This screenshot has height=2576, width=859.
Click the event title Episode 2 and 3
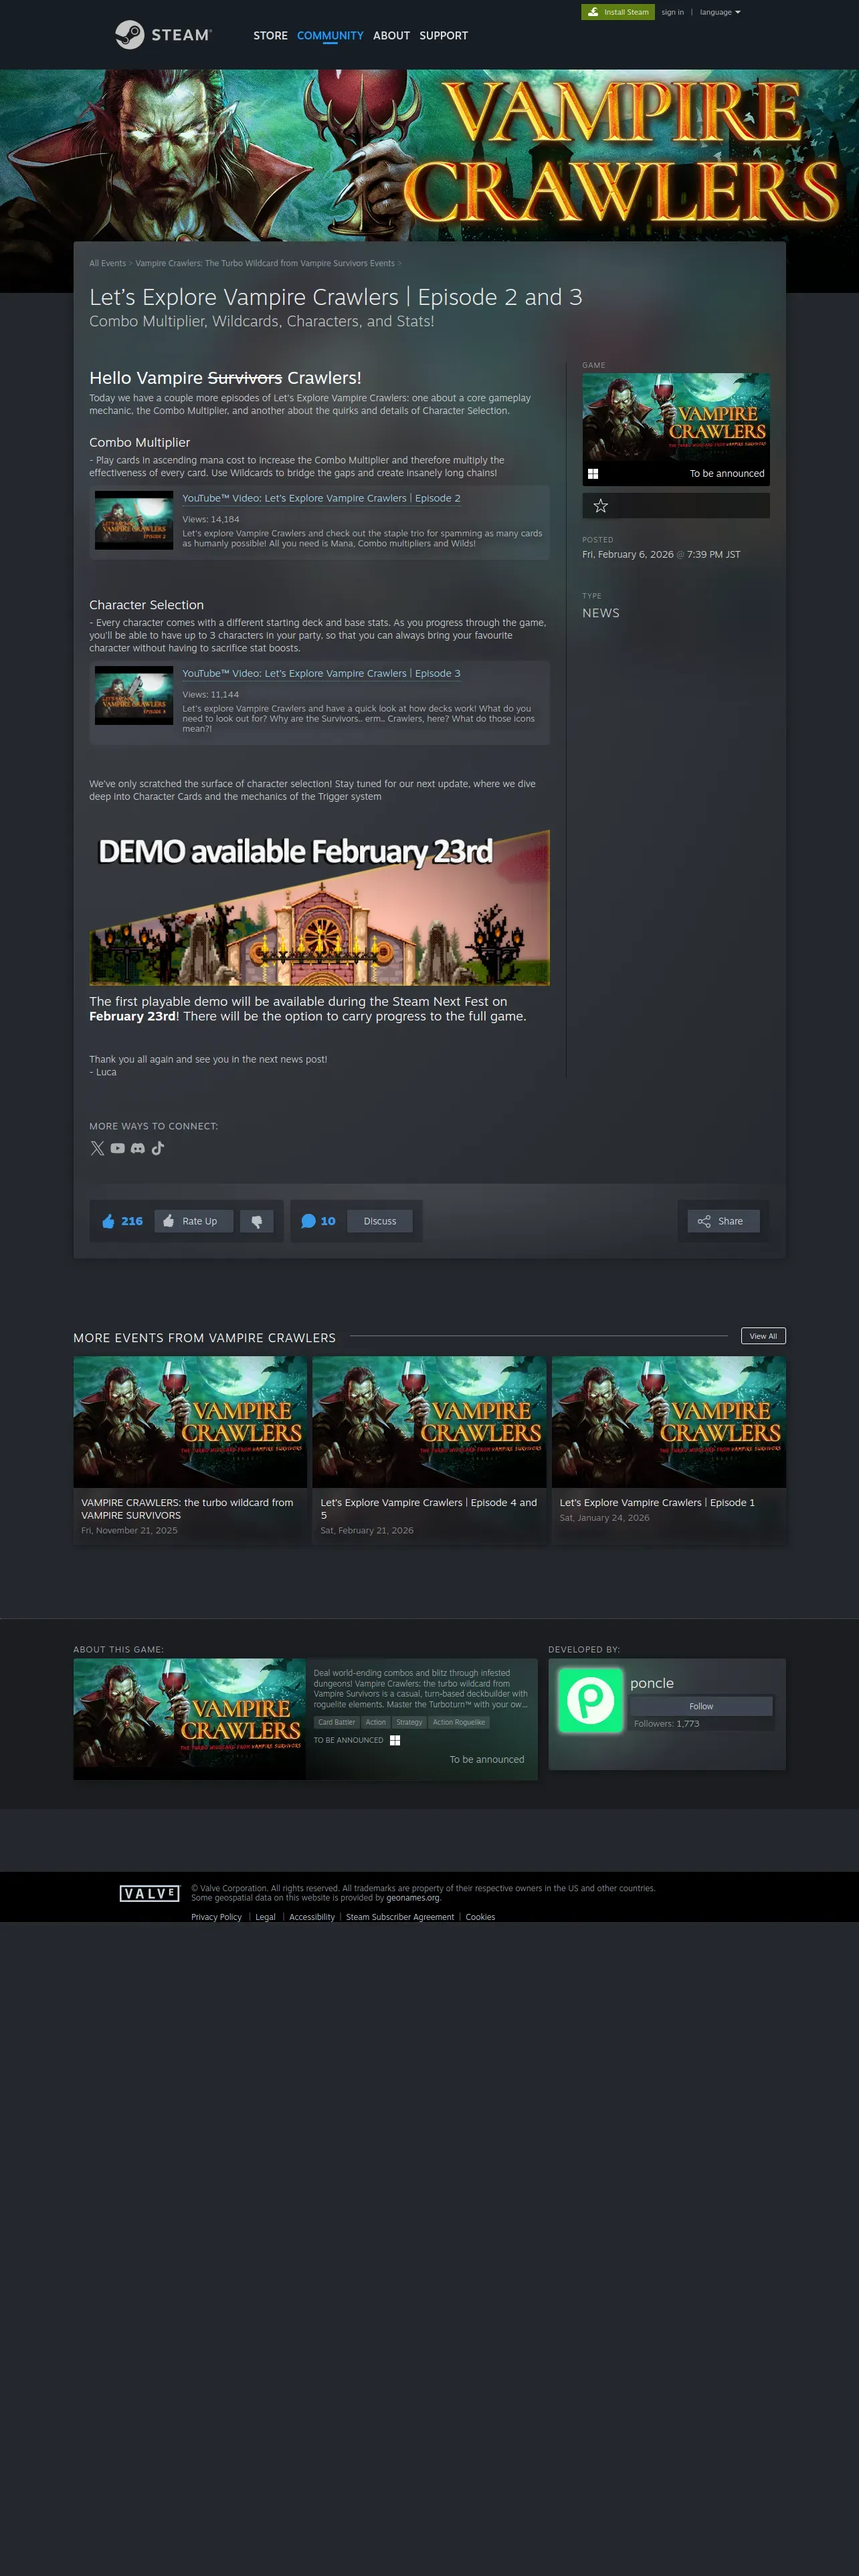[x=335, y=297]
